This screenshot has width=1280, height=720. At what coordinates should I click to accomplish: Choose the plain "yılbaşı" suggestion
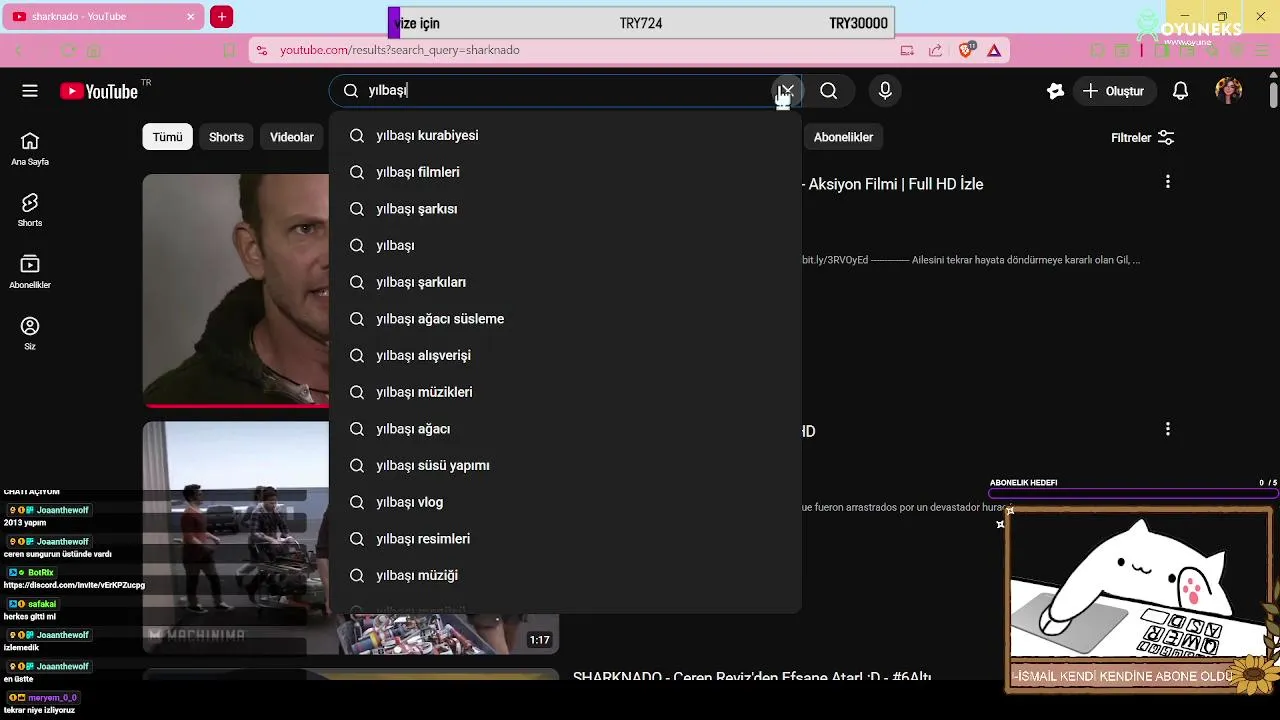click(x=565, y=246)
